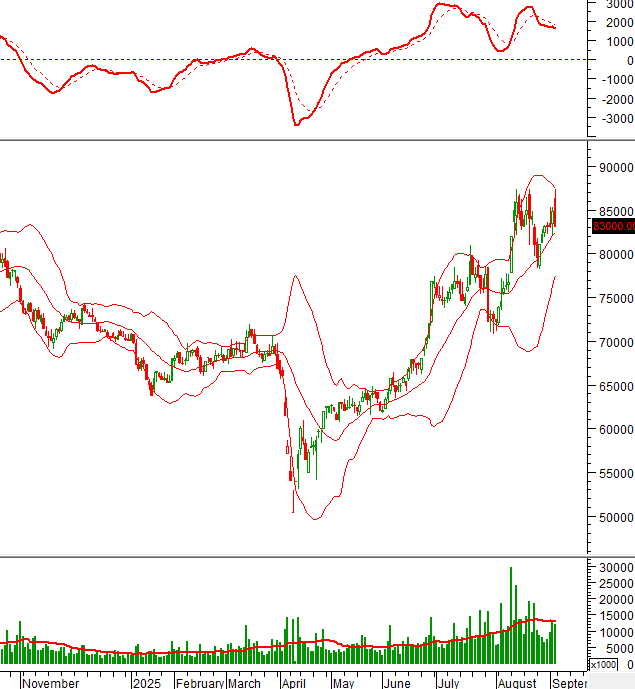Click the oscillator's lowest trough near April
635x689 pixels.
296,124
